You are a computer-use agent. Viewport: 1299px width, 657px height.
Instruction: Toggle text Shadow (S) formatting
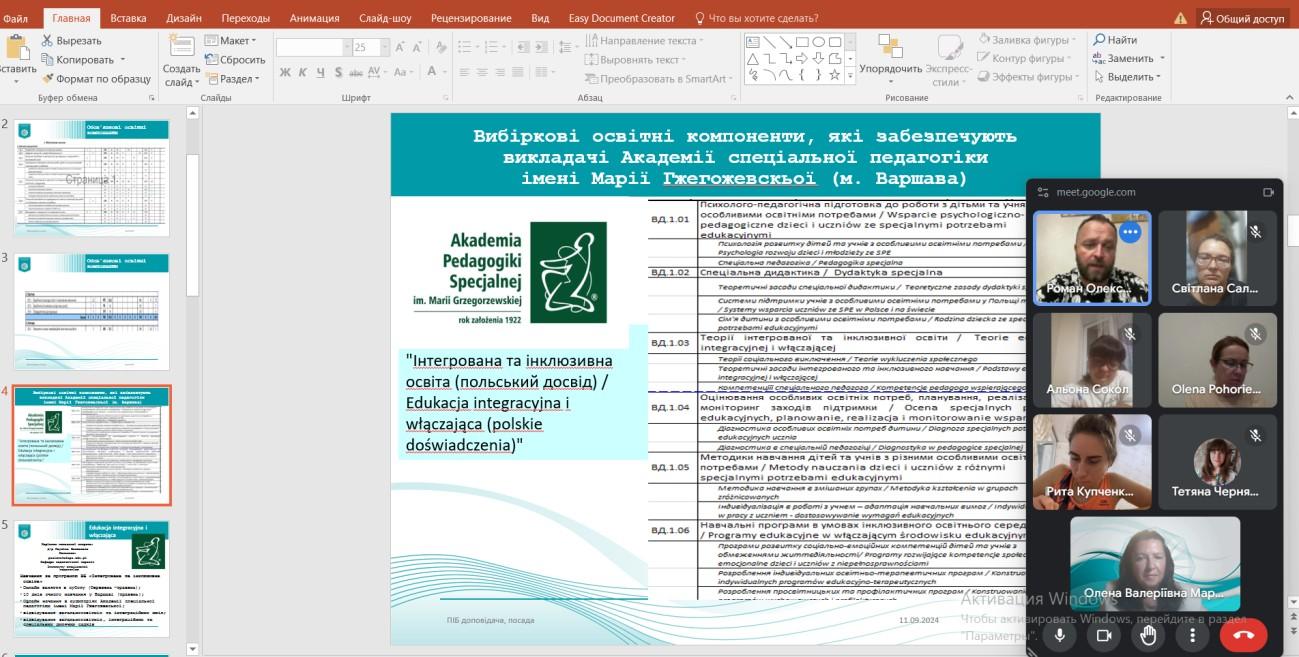(x=338, y=72)
